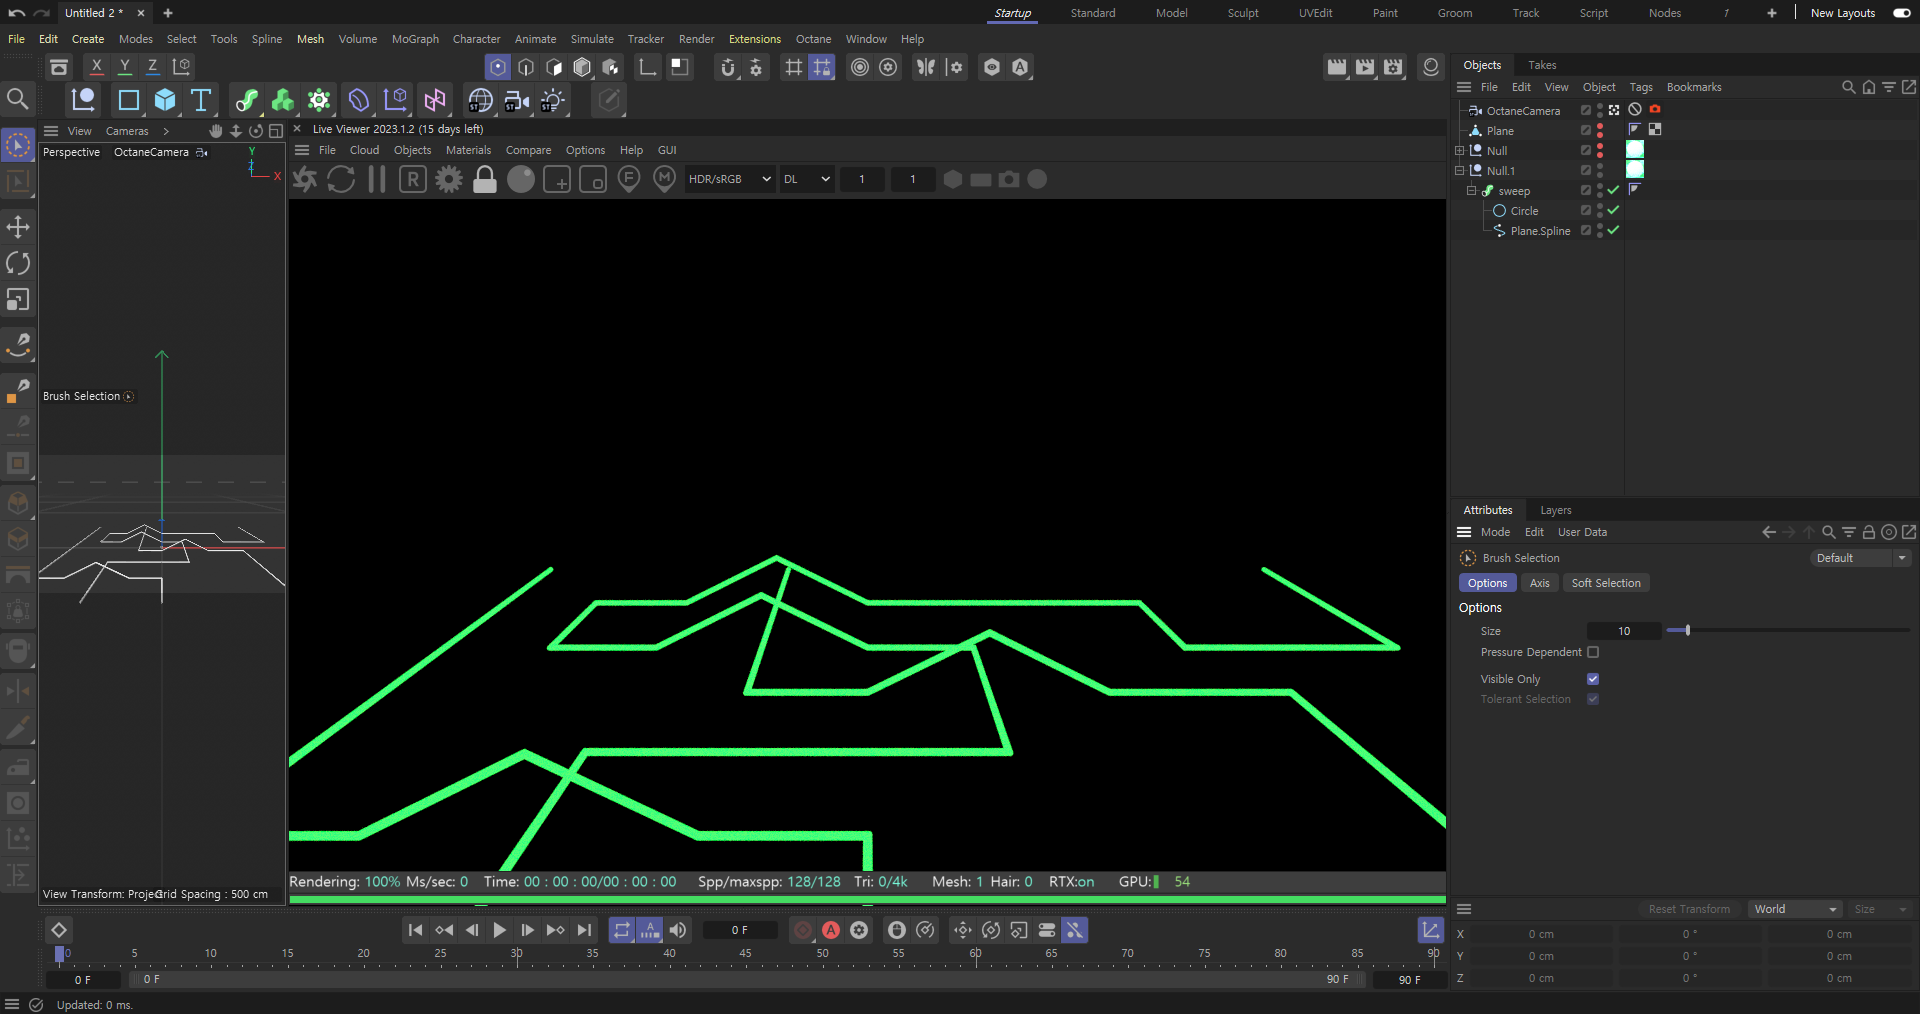Click the Objects manager filter icon

[1888, 87]
